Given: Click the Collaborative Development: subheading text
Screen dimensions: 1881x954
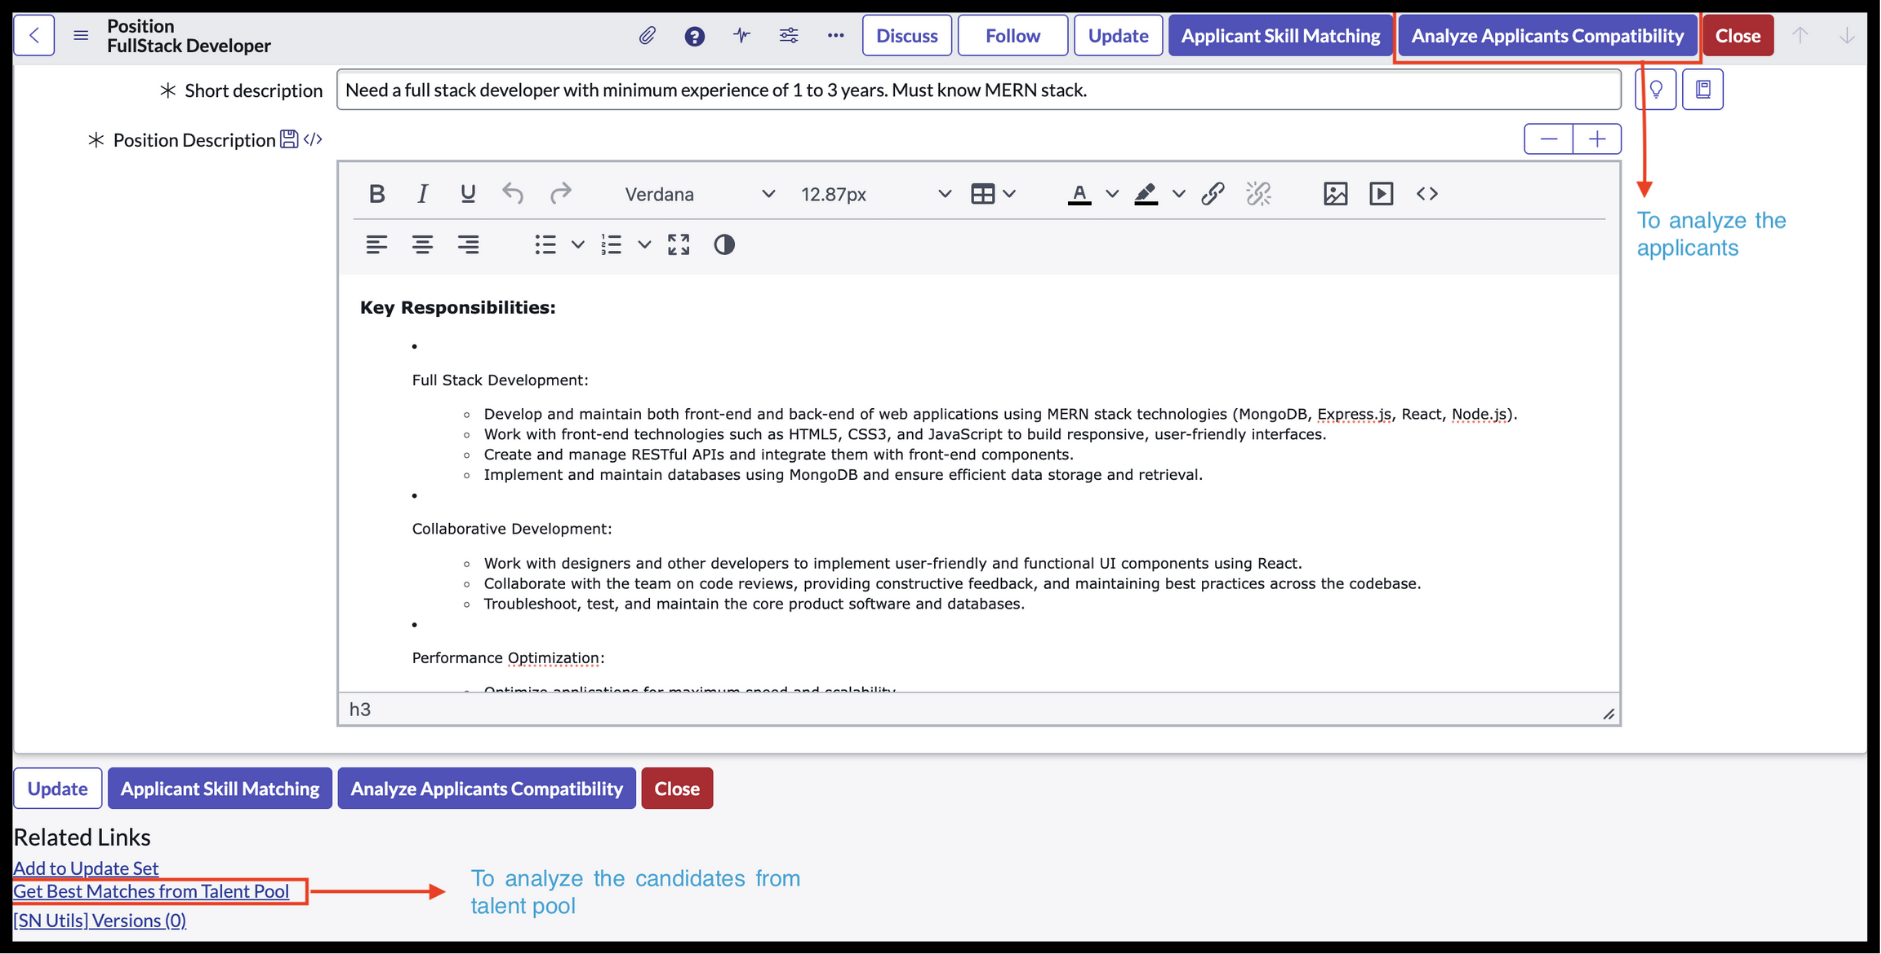Looking at the screenshot, I should (x=512, y=529).
